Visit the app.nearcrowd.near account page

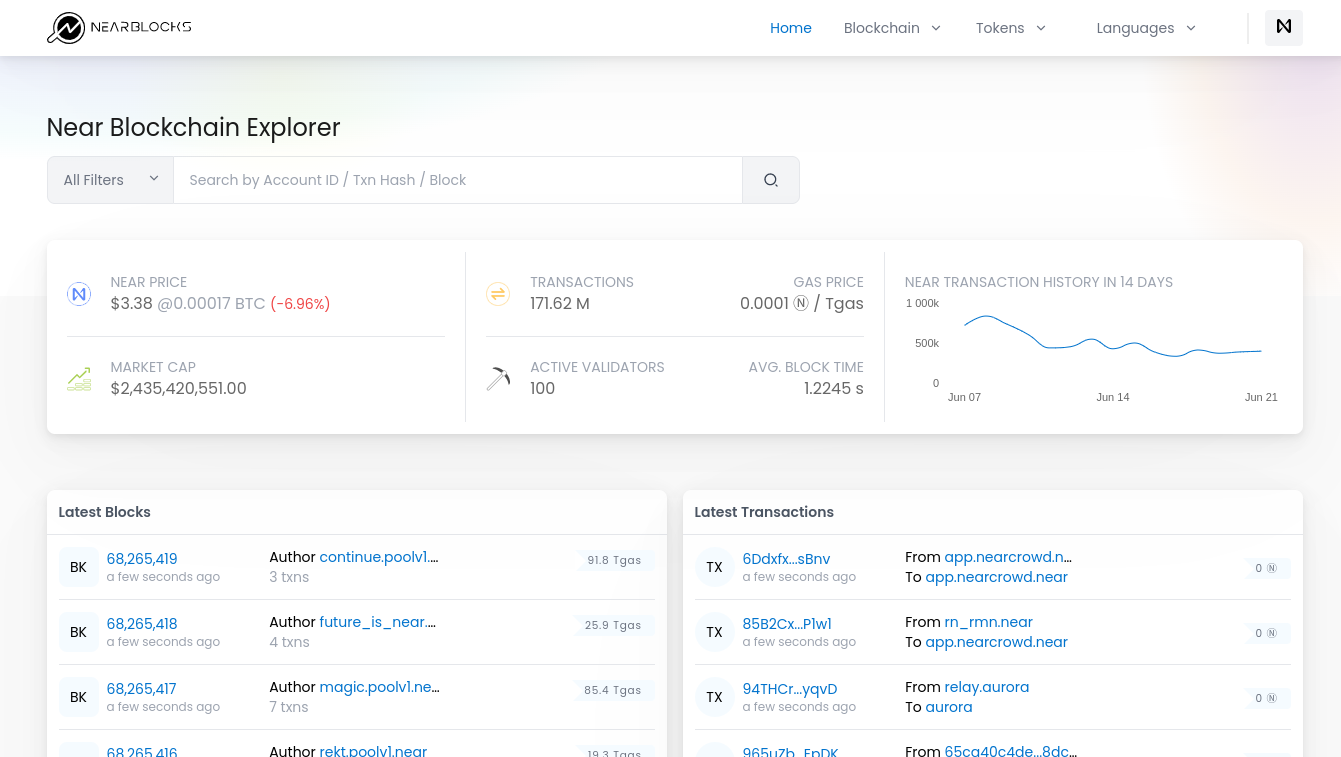pos(995,577)
